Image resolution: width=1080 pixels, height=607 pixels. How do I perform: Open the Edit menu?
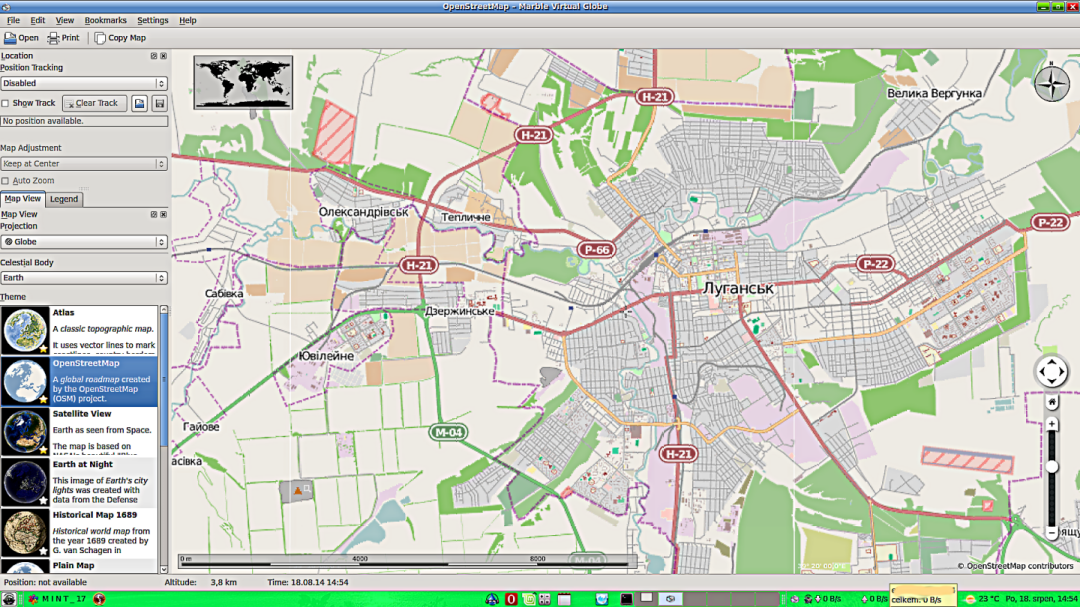[37, 20]
